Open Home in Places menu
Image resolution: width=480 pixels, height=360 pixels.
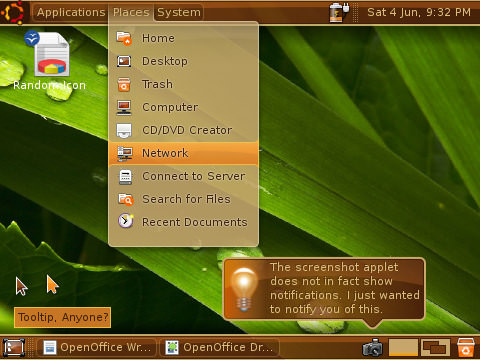pyautogui.click(x=183, y=38)
